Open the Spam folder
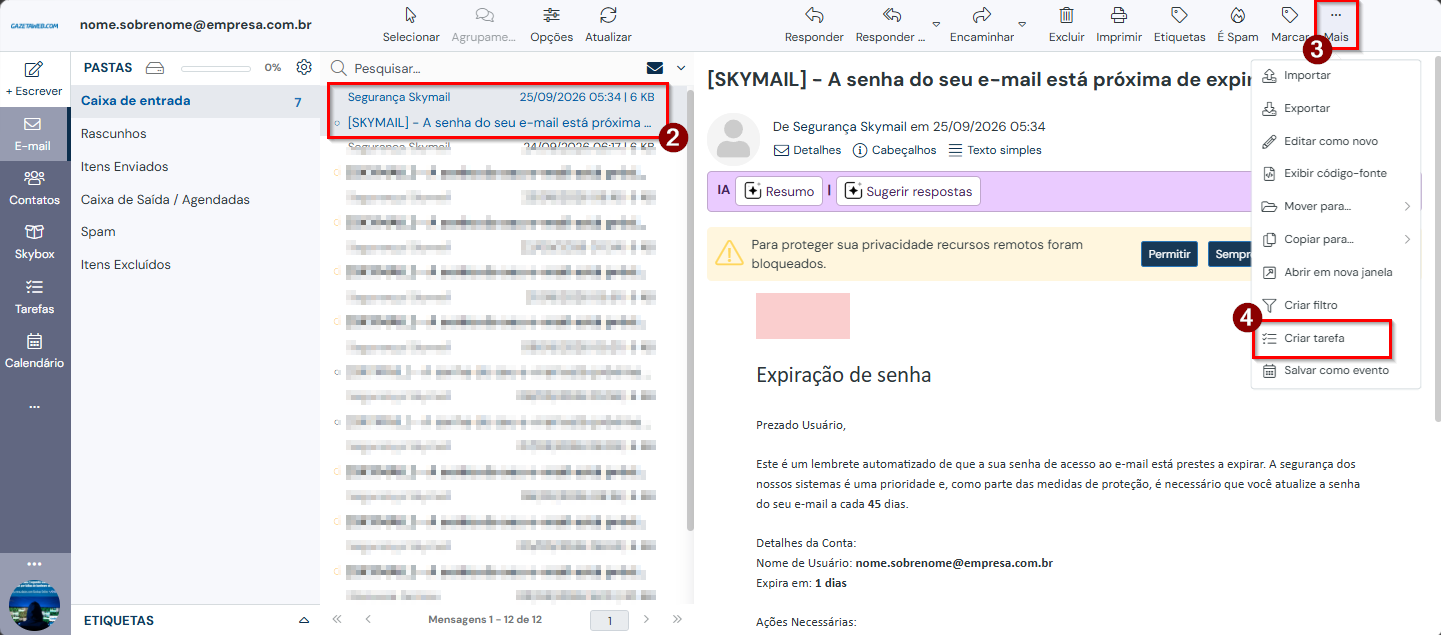The height and width of the screenshot is (635, 1441). click(x=195, y=232)
